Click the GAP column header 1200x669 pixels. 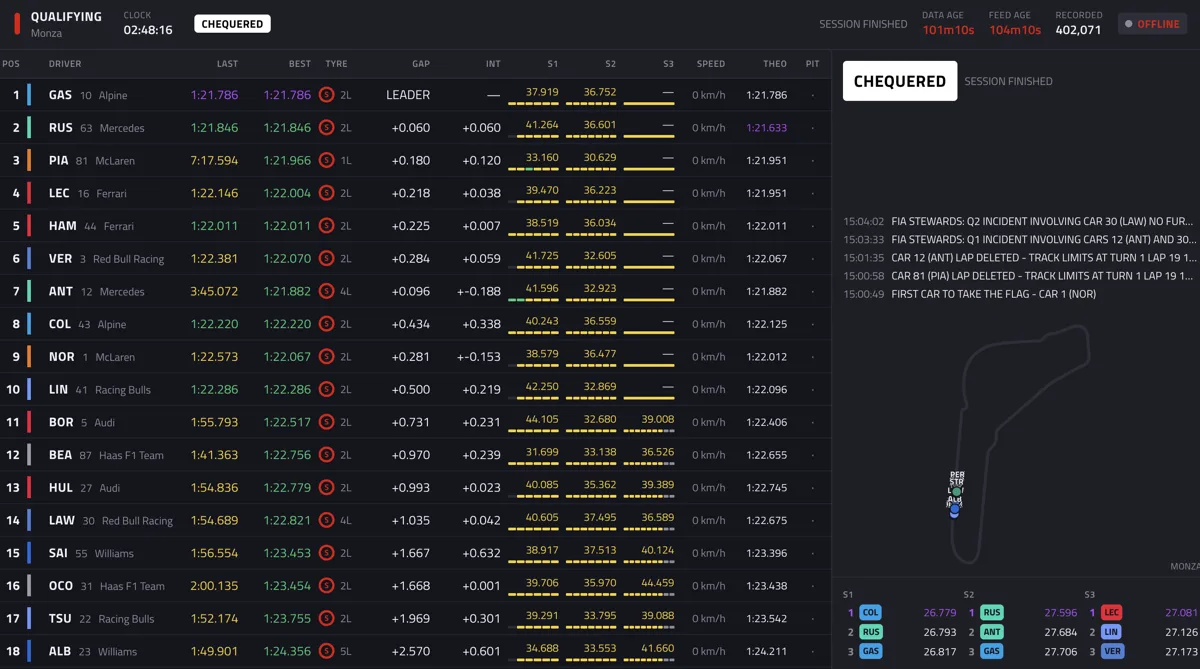pos(421,64)
